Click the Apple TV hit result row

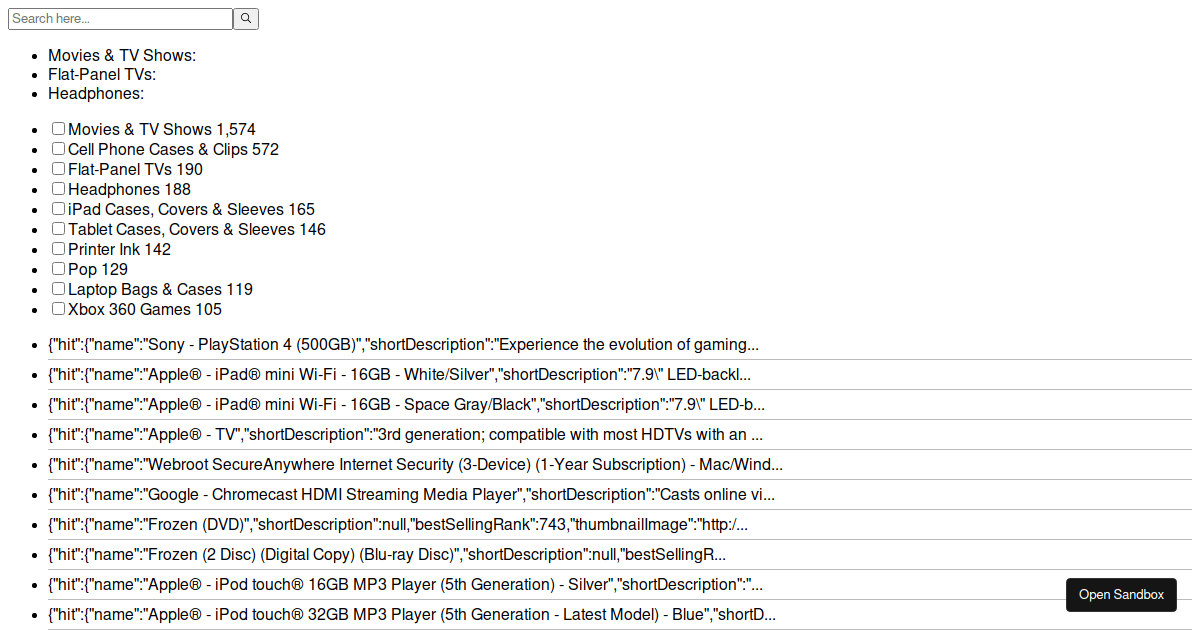[620, 435]
